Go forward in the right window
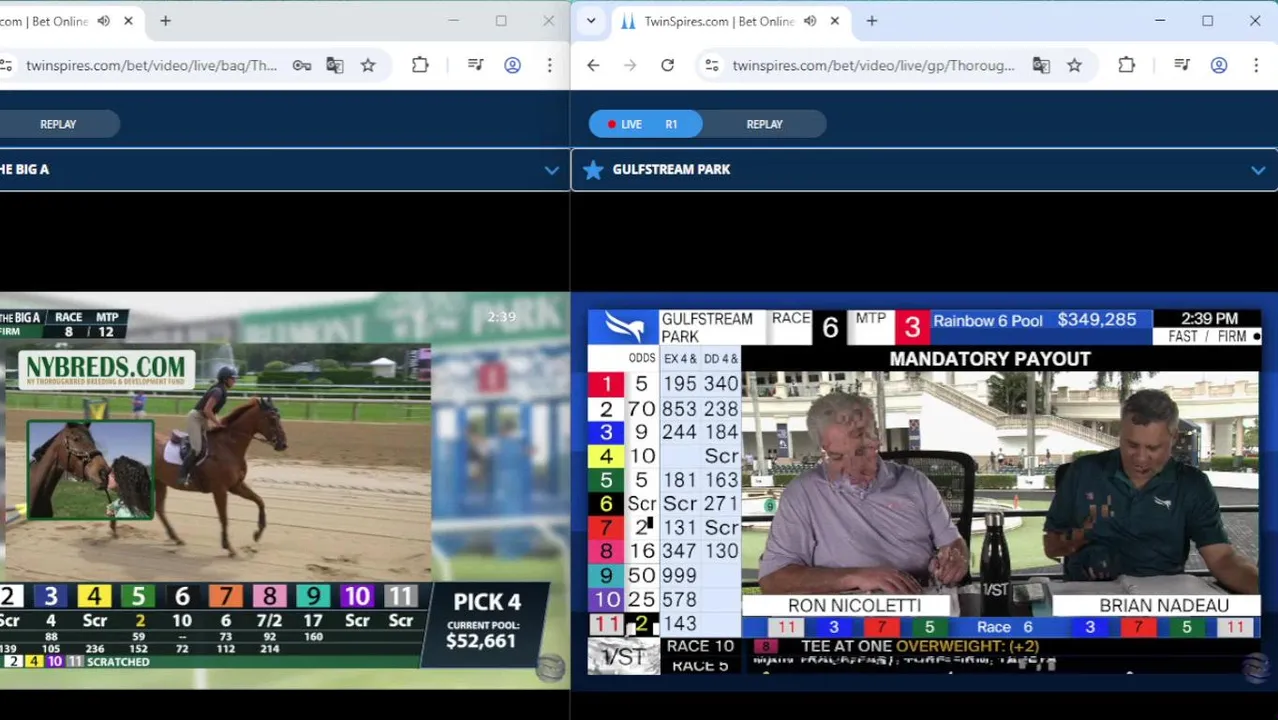The height and width of the screenshot is (720, 1278). click(x=630, y=65)
